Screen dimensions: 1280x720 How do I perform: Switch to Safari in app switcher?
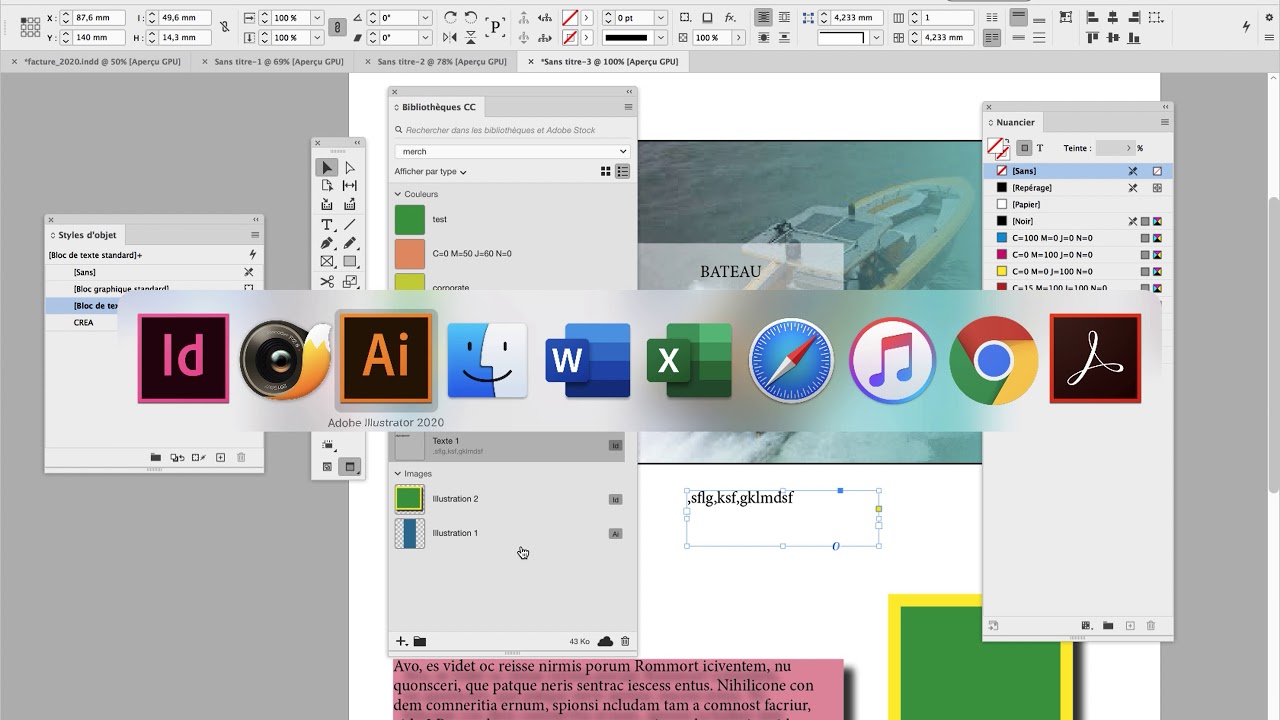point(791,360)
